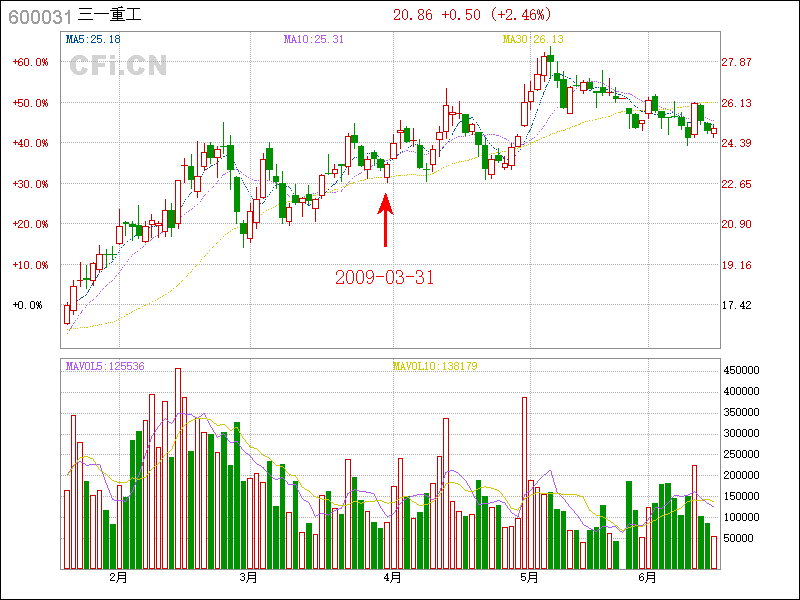
Task: Select the 2009-03-31 date annotation
Action: [x=385, y=277]
